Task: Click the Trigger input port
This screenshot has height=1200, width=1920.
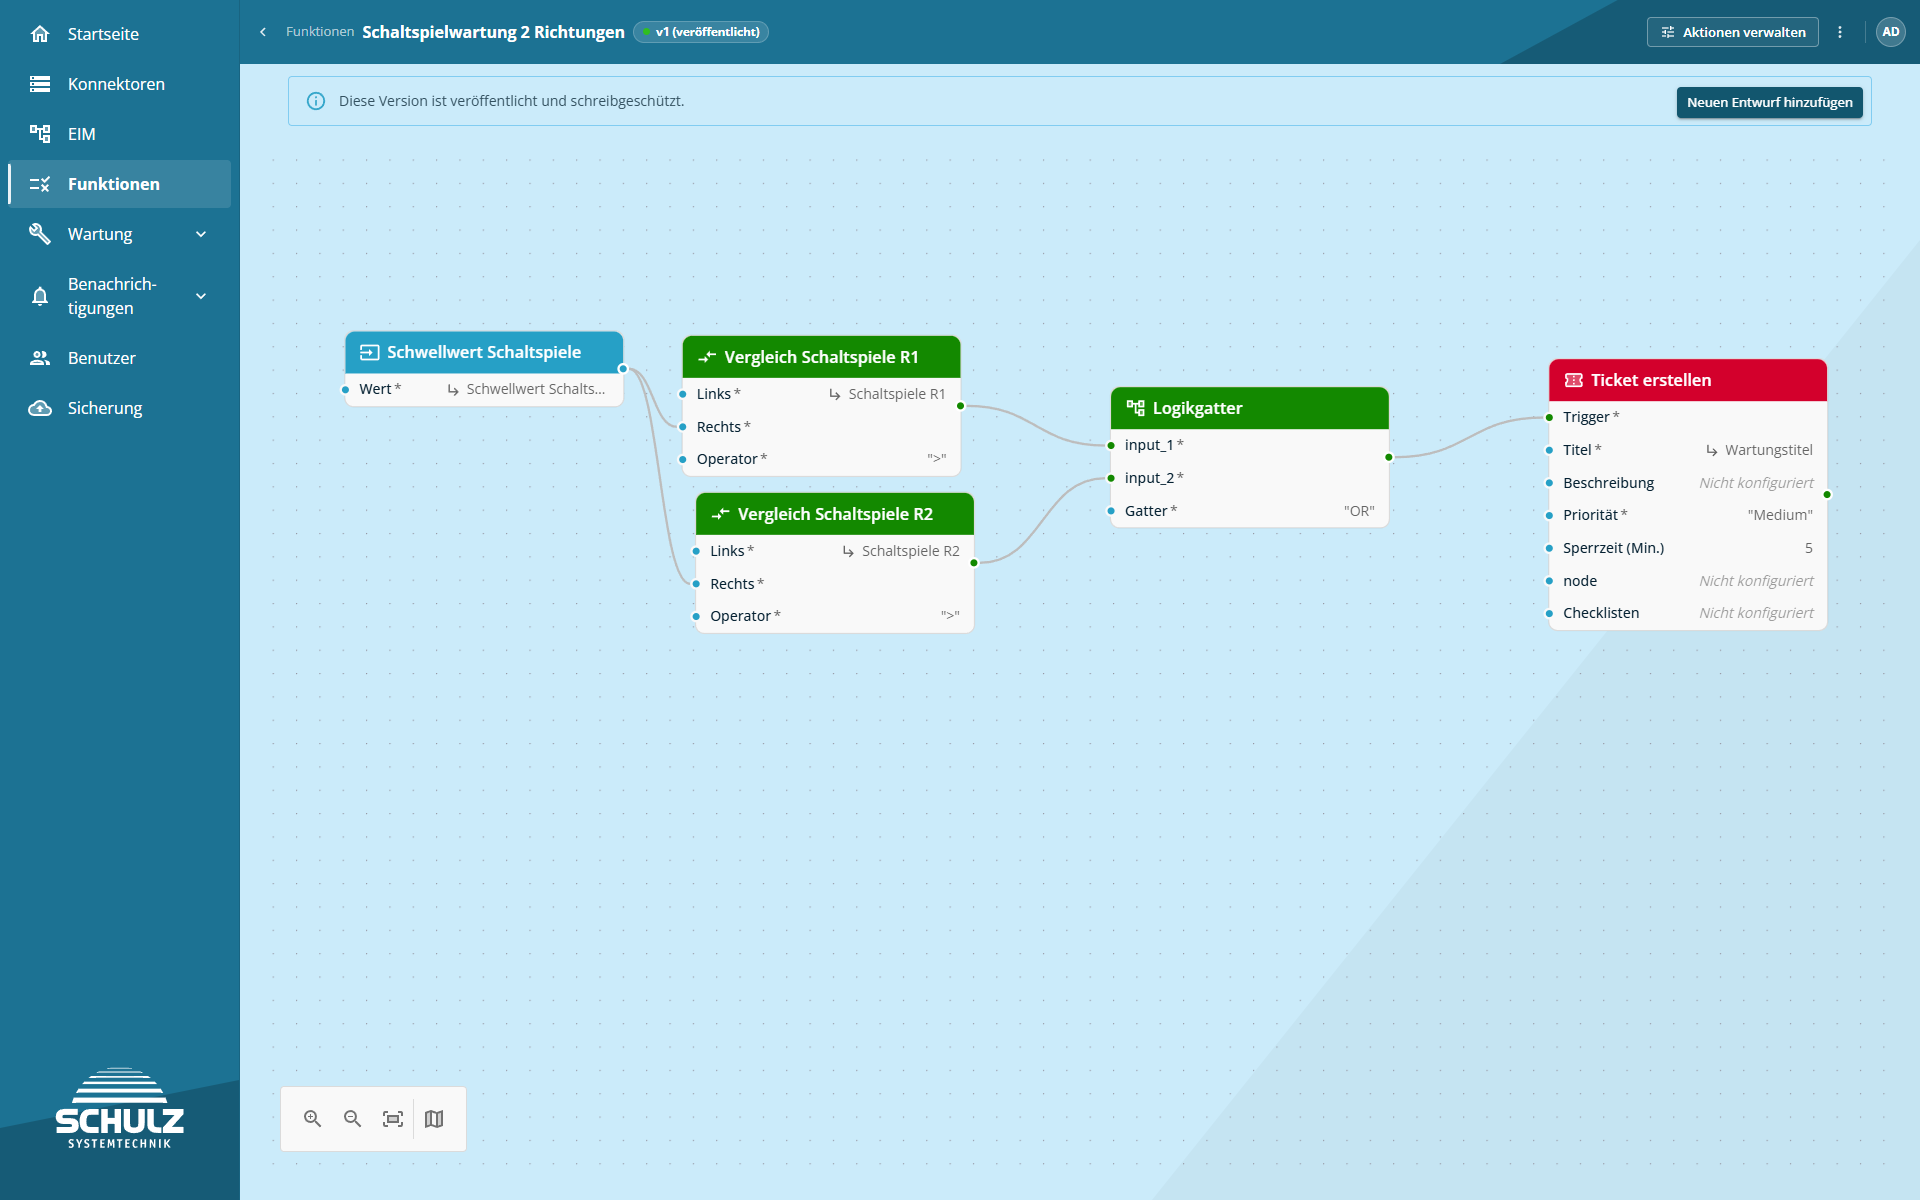Action: (1550, 417)
